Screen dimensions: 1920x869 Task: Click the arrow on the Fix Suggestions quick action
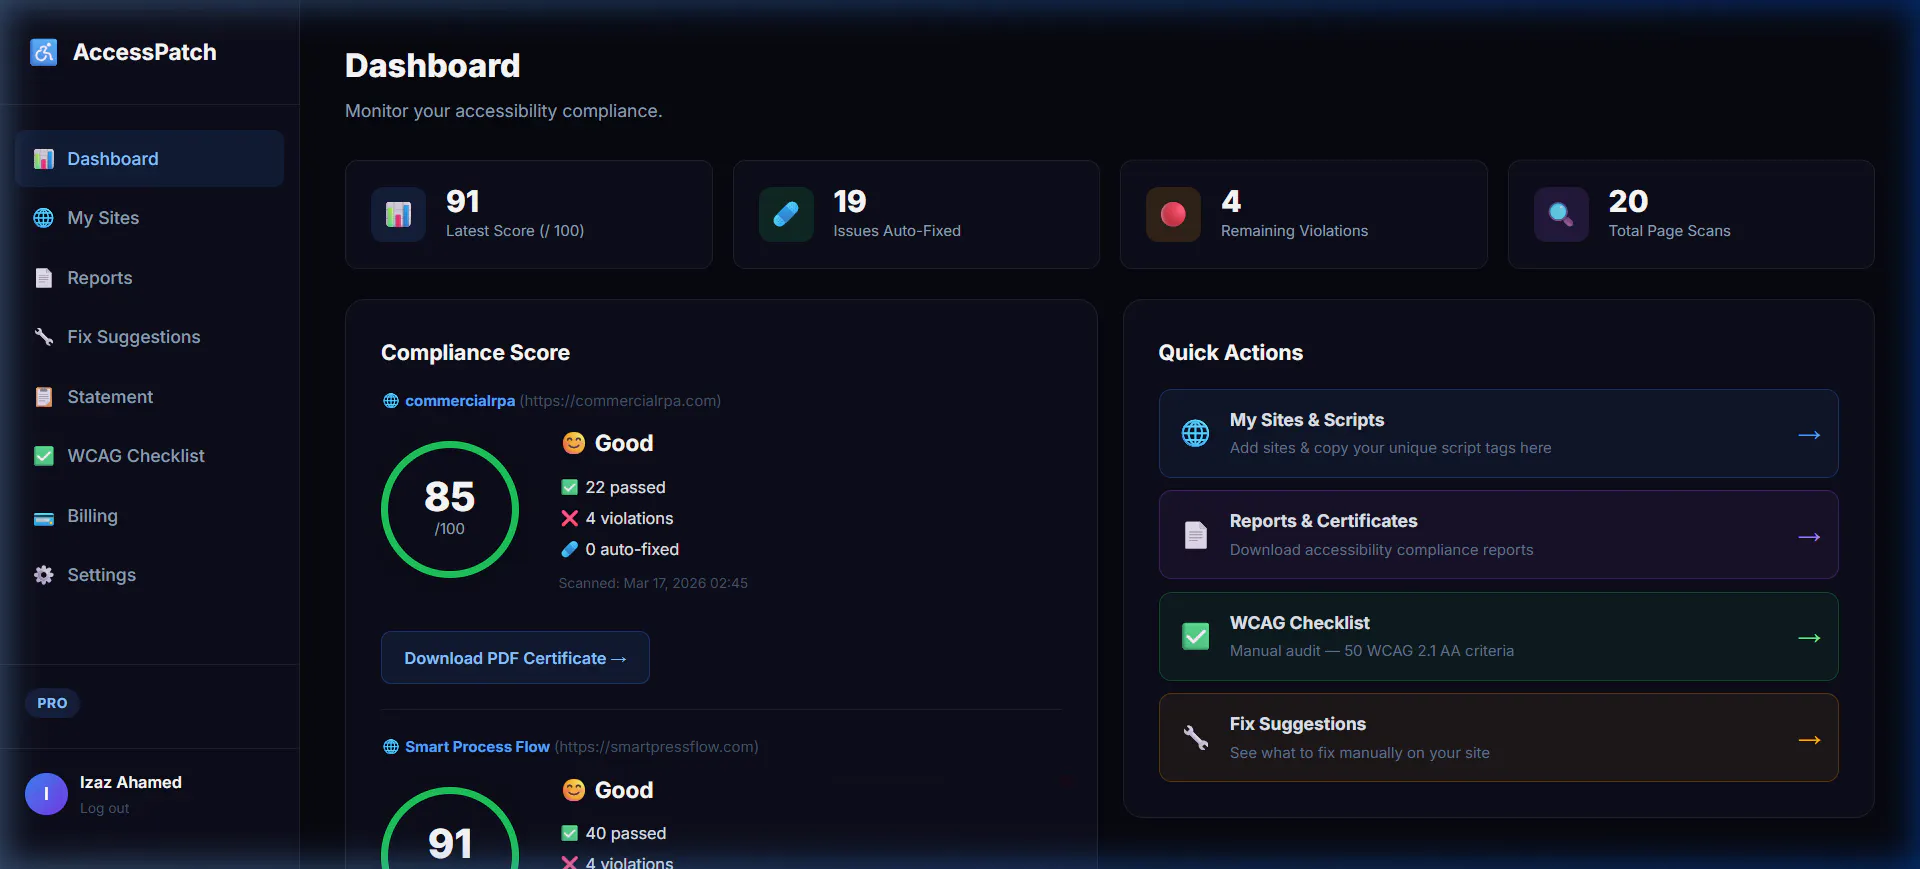1809,740
